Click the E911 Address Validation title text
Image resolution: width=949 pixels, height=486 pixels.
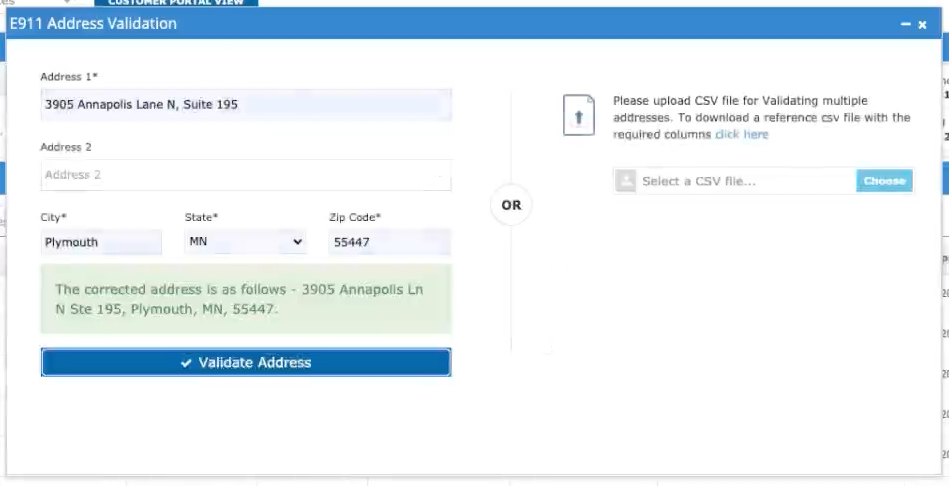click(94, 23)
